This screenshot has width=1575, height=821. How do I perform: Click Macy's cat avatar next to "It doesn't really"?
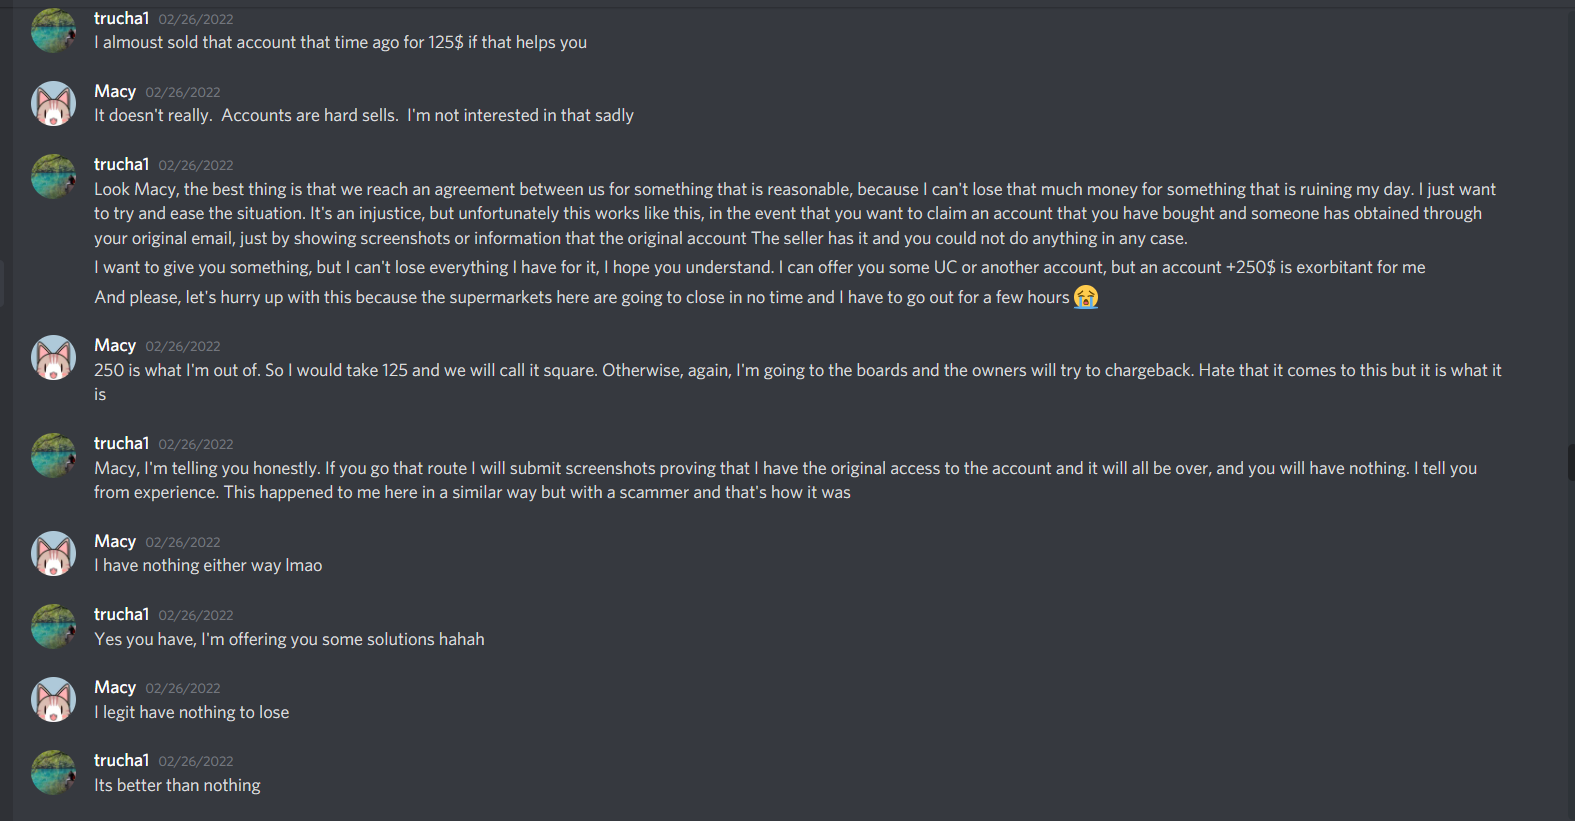[54, 104]
